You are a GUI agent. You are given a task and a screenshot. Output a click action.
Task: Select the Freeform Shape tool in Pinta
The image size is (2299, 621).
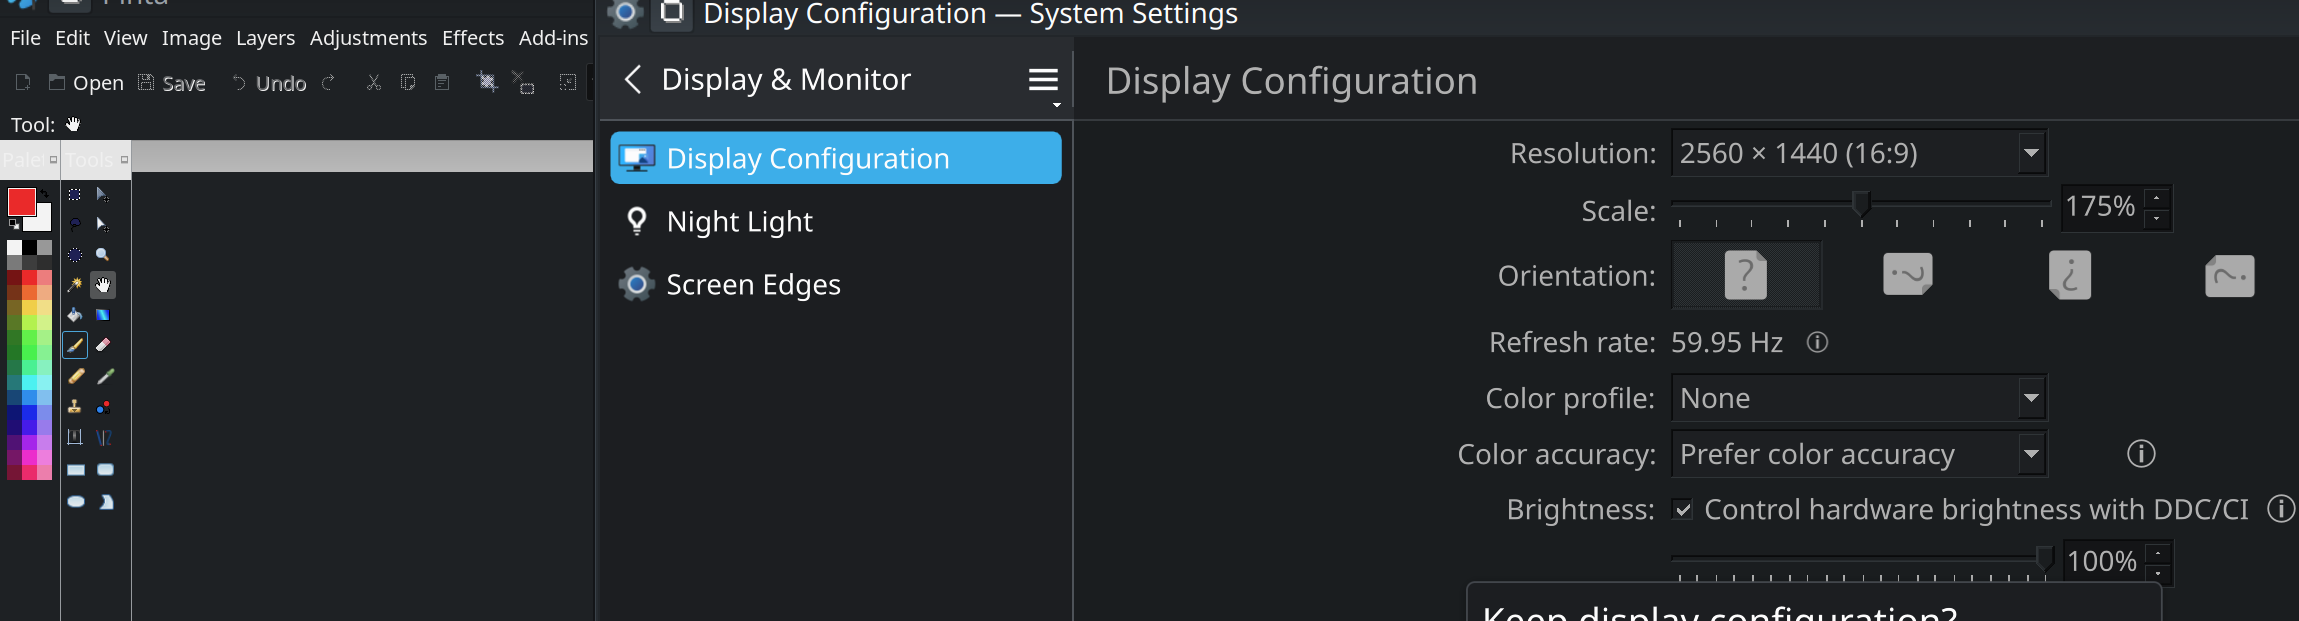coord(105,501)
